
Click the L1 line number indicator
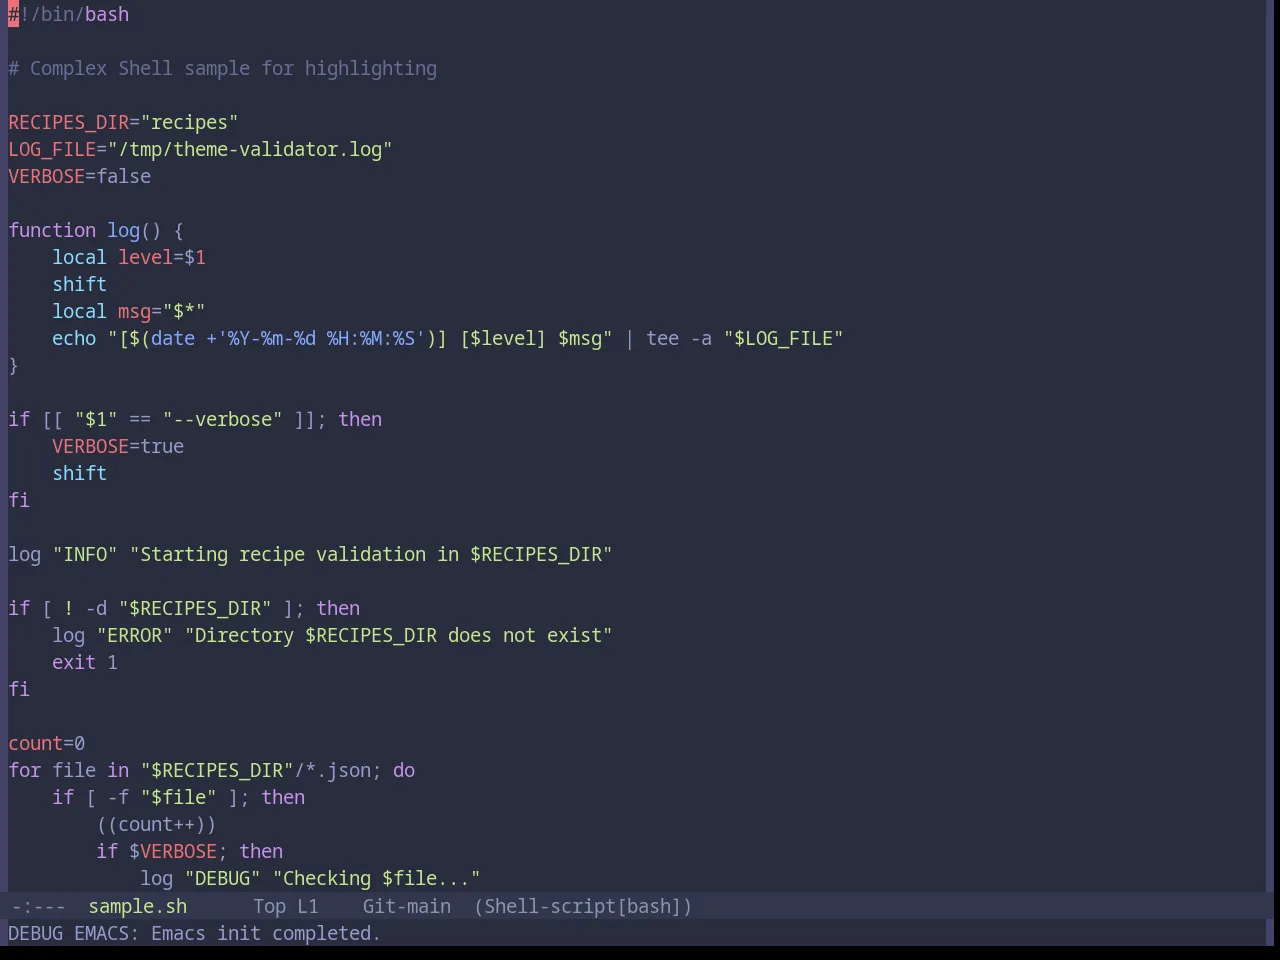coord(307,906)
